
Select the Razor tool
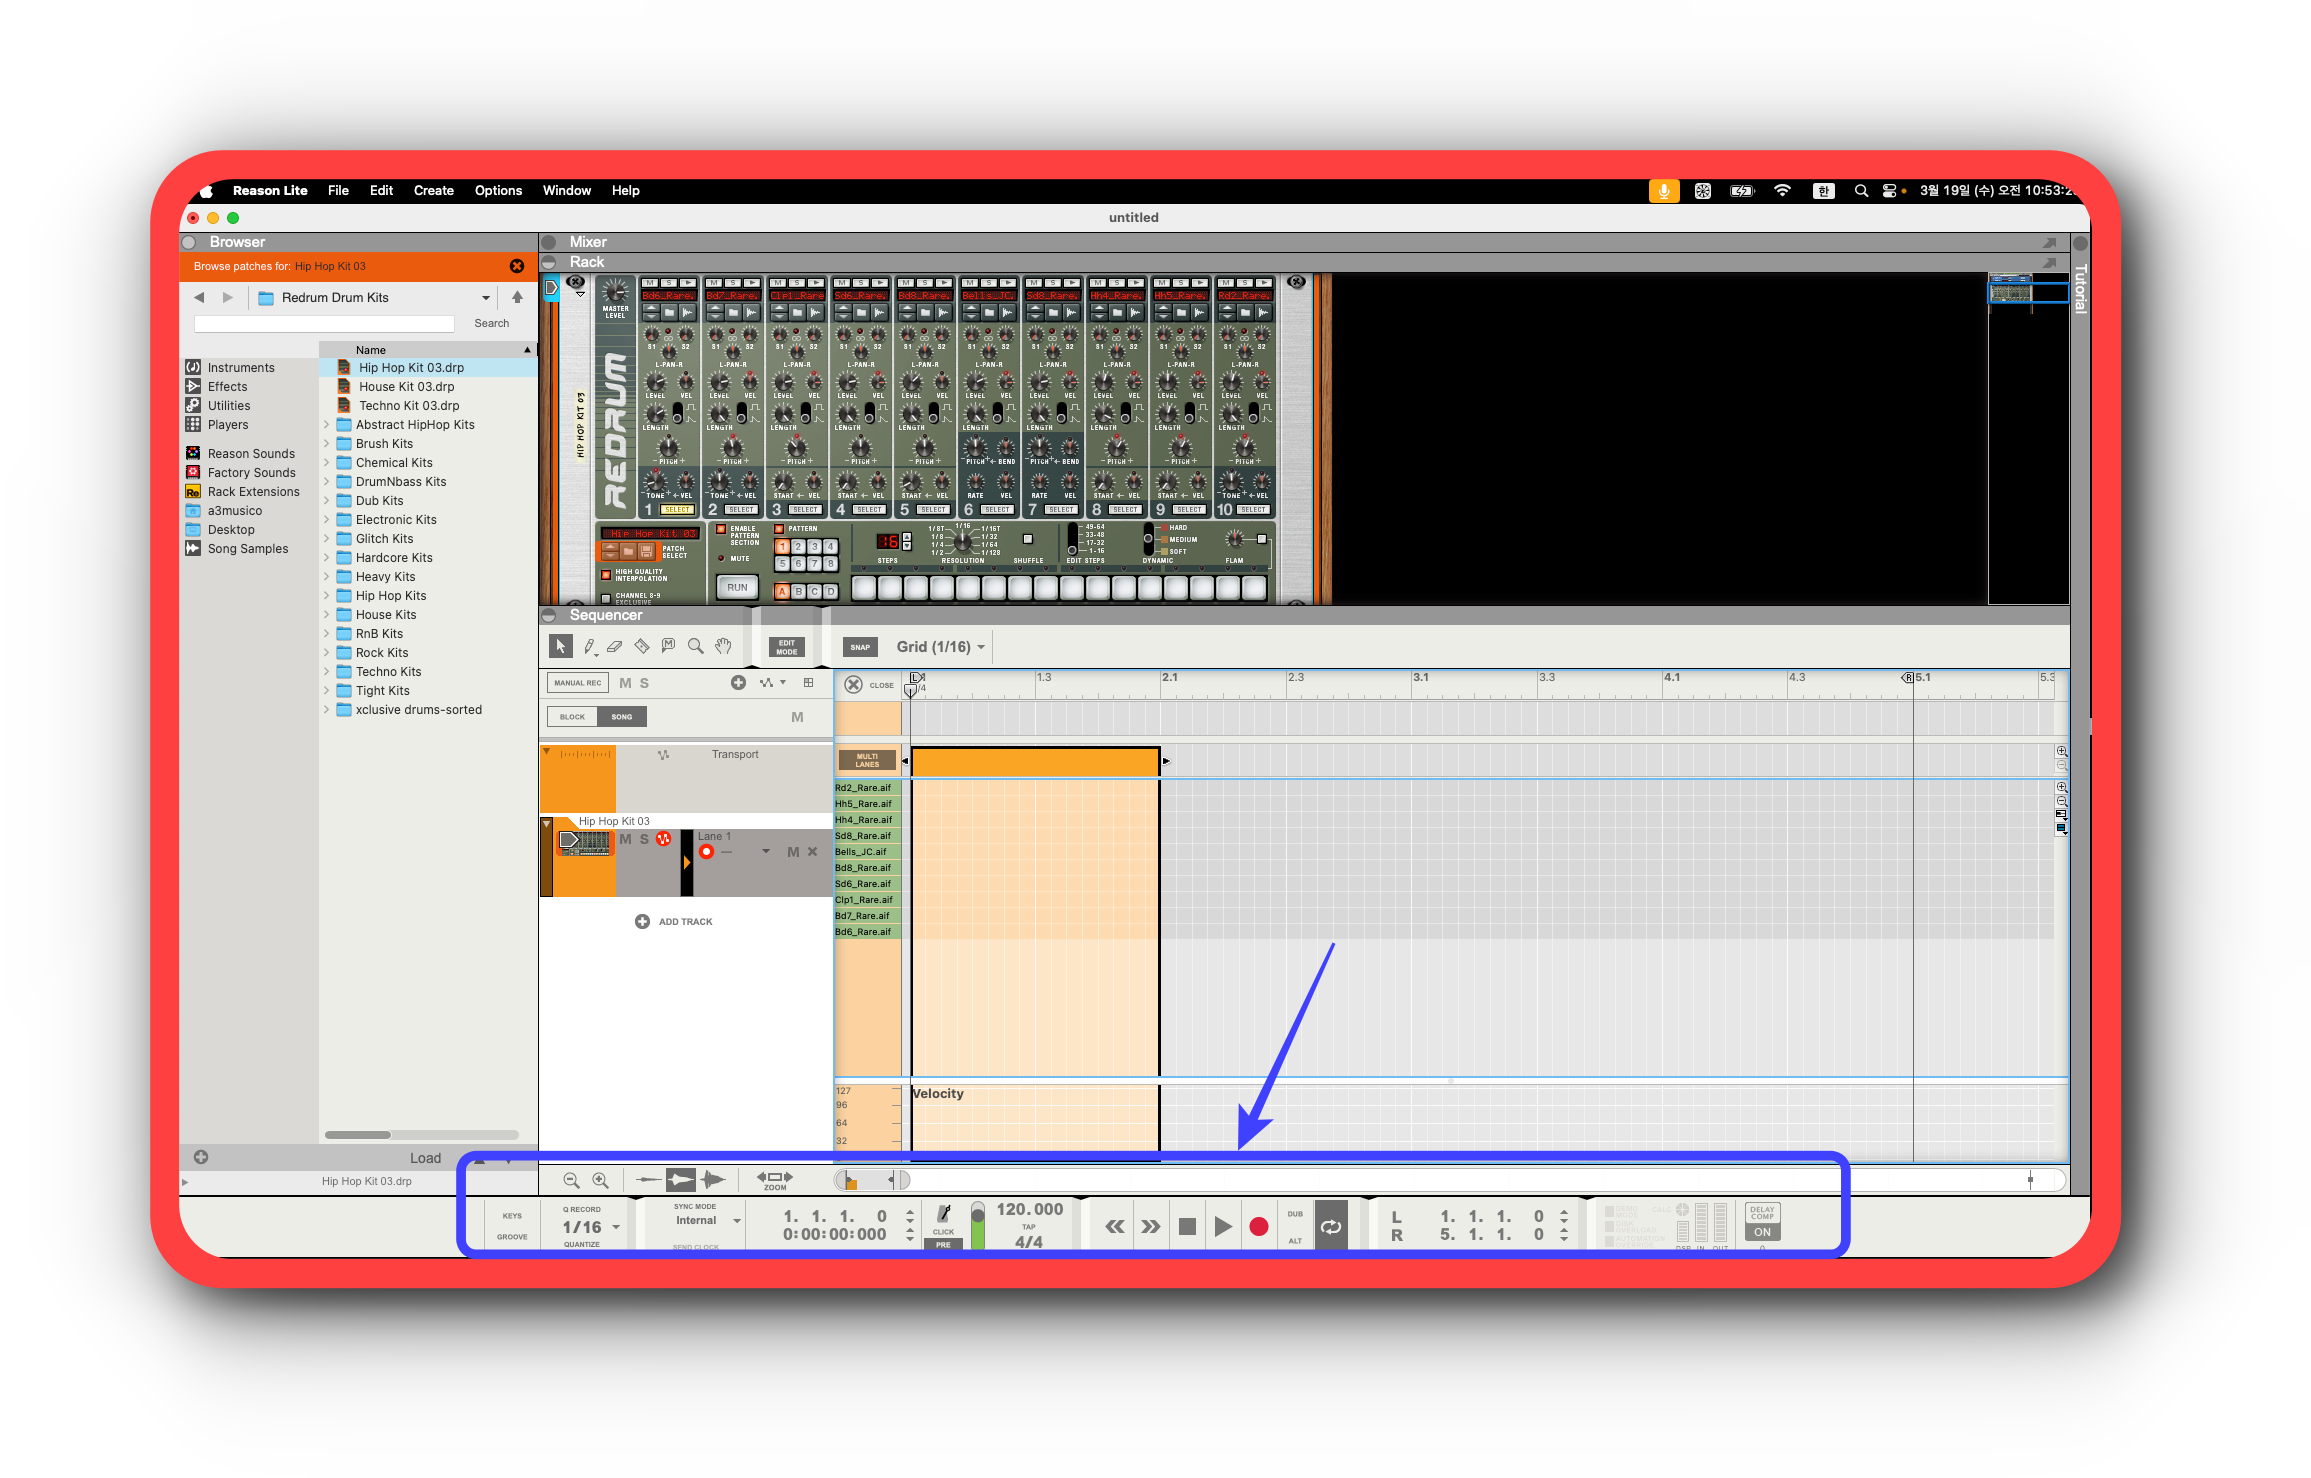[x=642, y=647]
